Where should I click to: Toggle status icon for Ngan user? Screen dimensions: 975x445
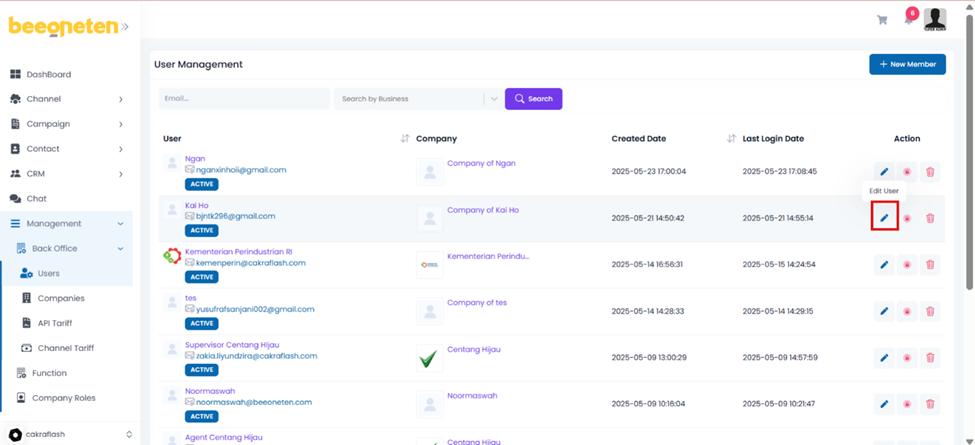(x=907, y=172)
